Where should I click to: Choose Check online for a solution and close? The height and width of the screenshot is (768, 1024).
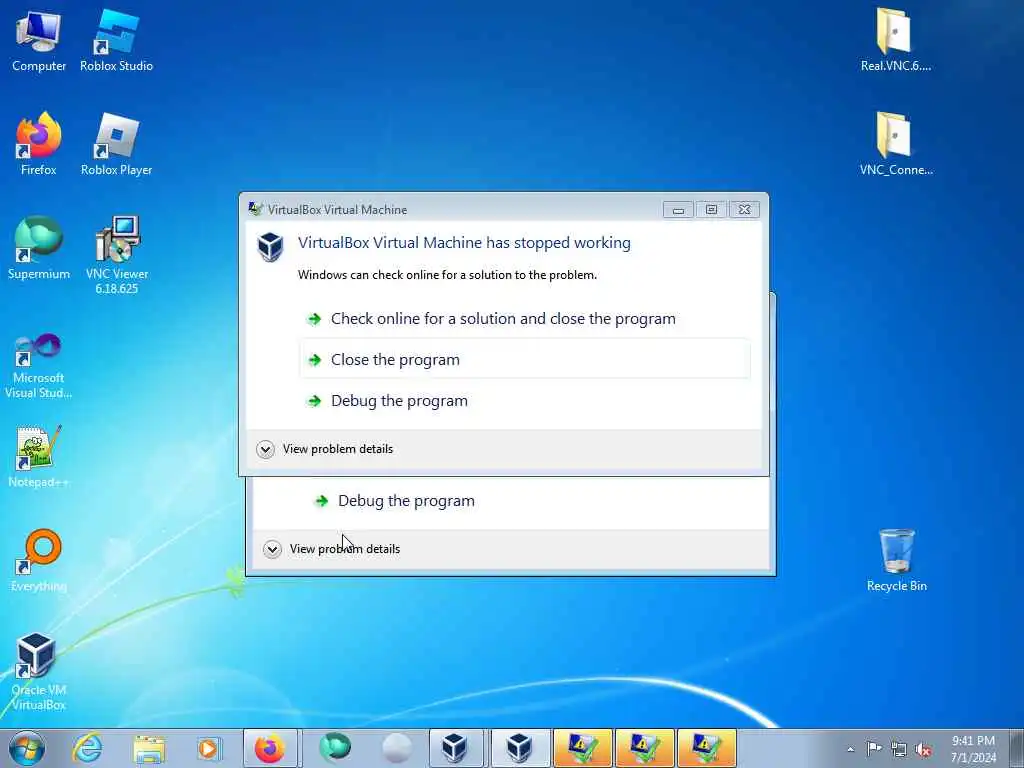click(524, 319)
